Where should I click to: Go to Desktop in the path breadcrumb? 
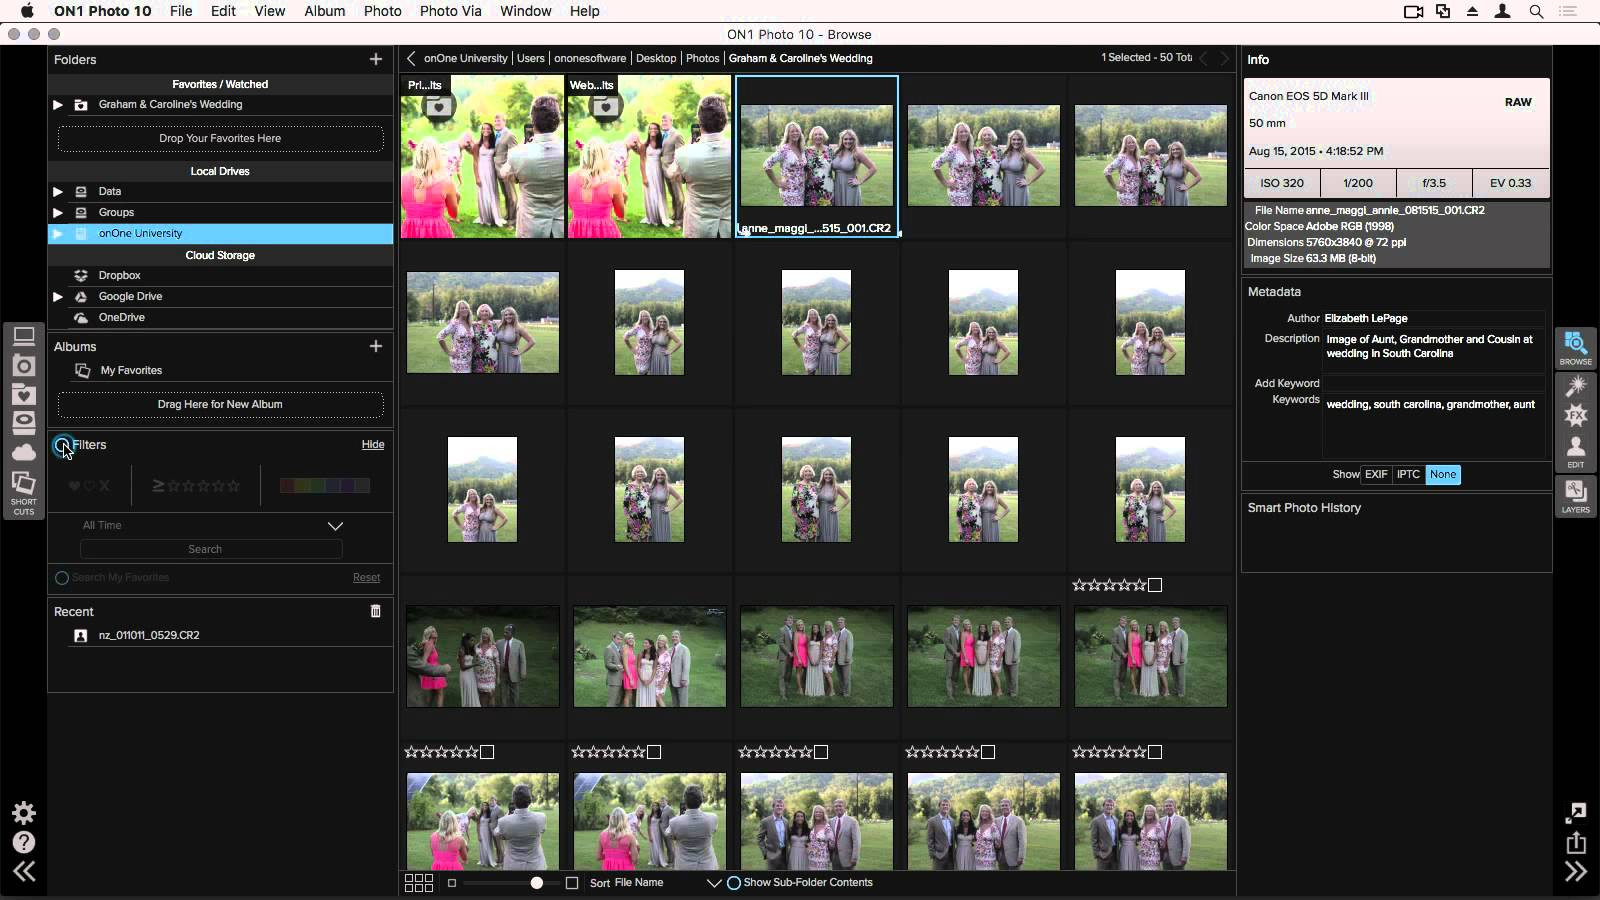(656, 58)
